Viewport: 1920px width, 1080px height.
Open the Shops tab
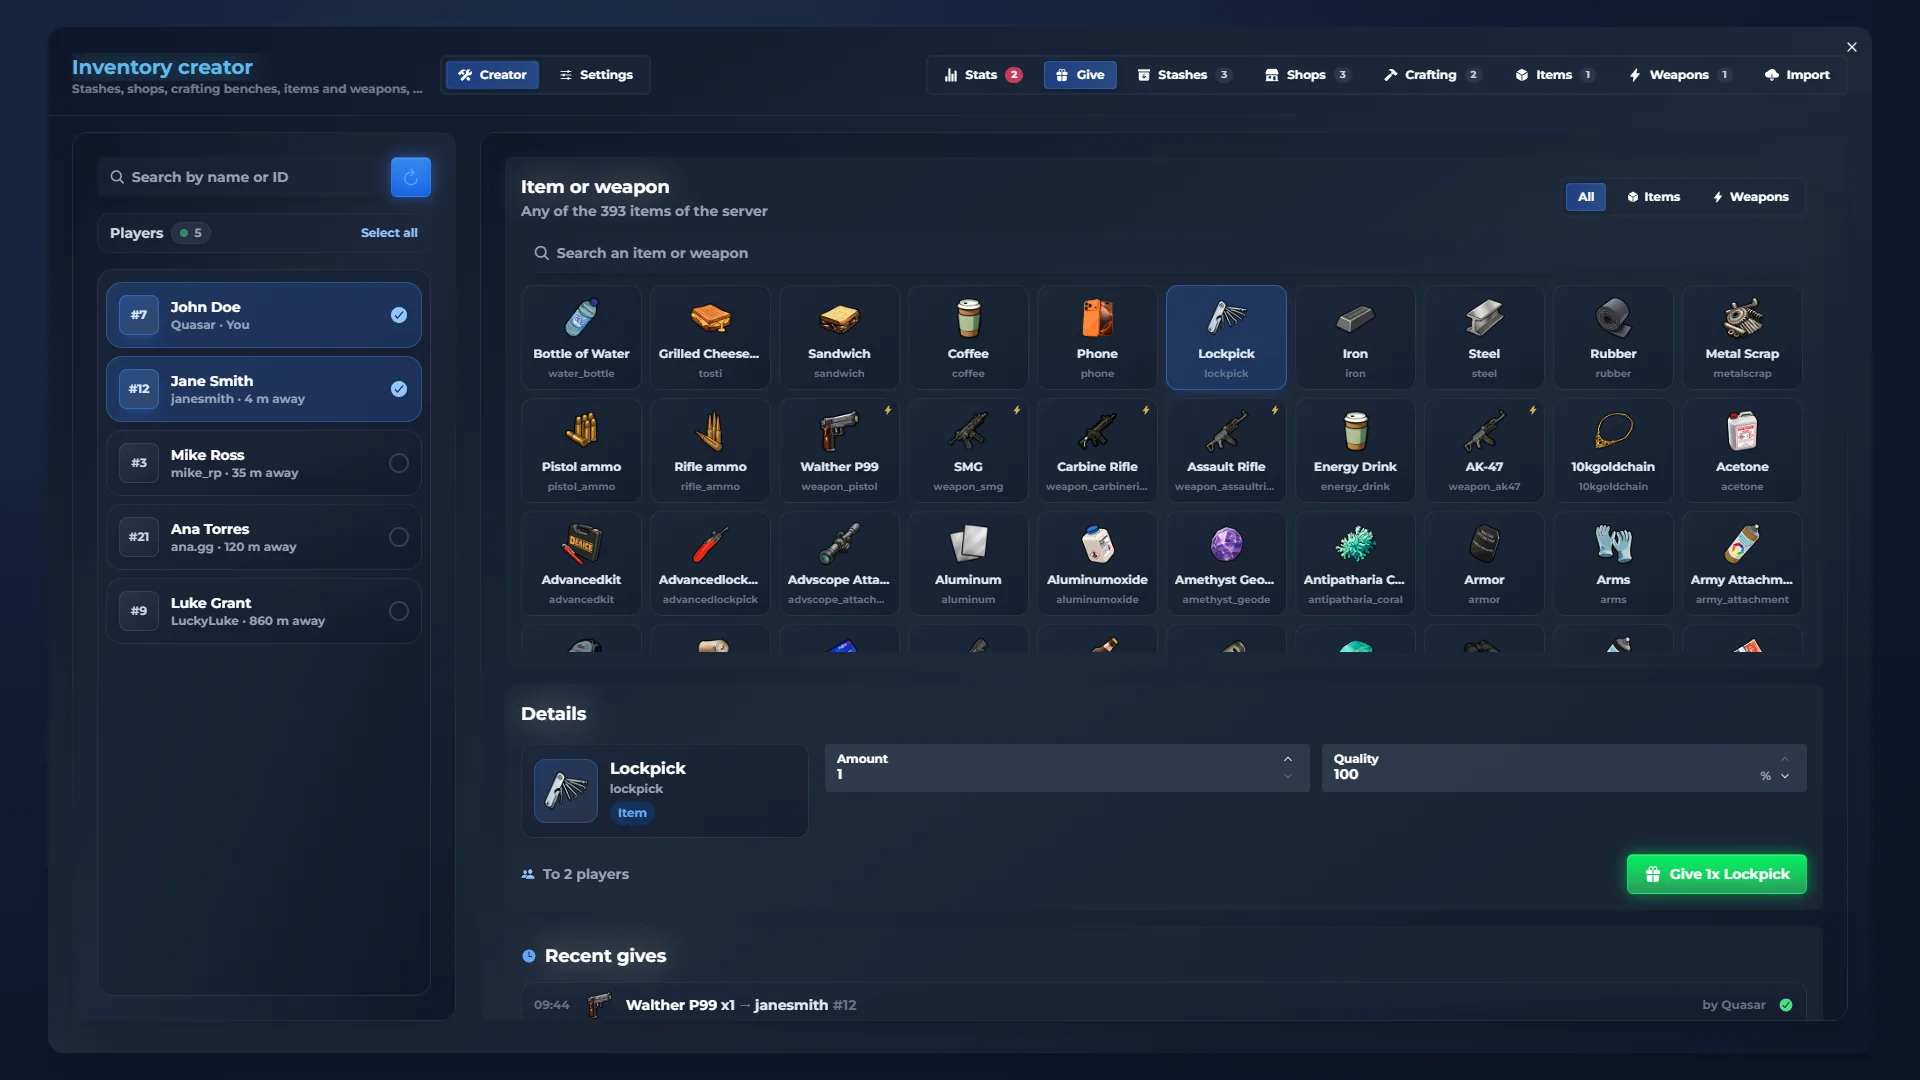1307,75
